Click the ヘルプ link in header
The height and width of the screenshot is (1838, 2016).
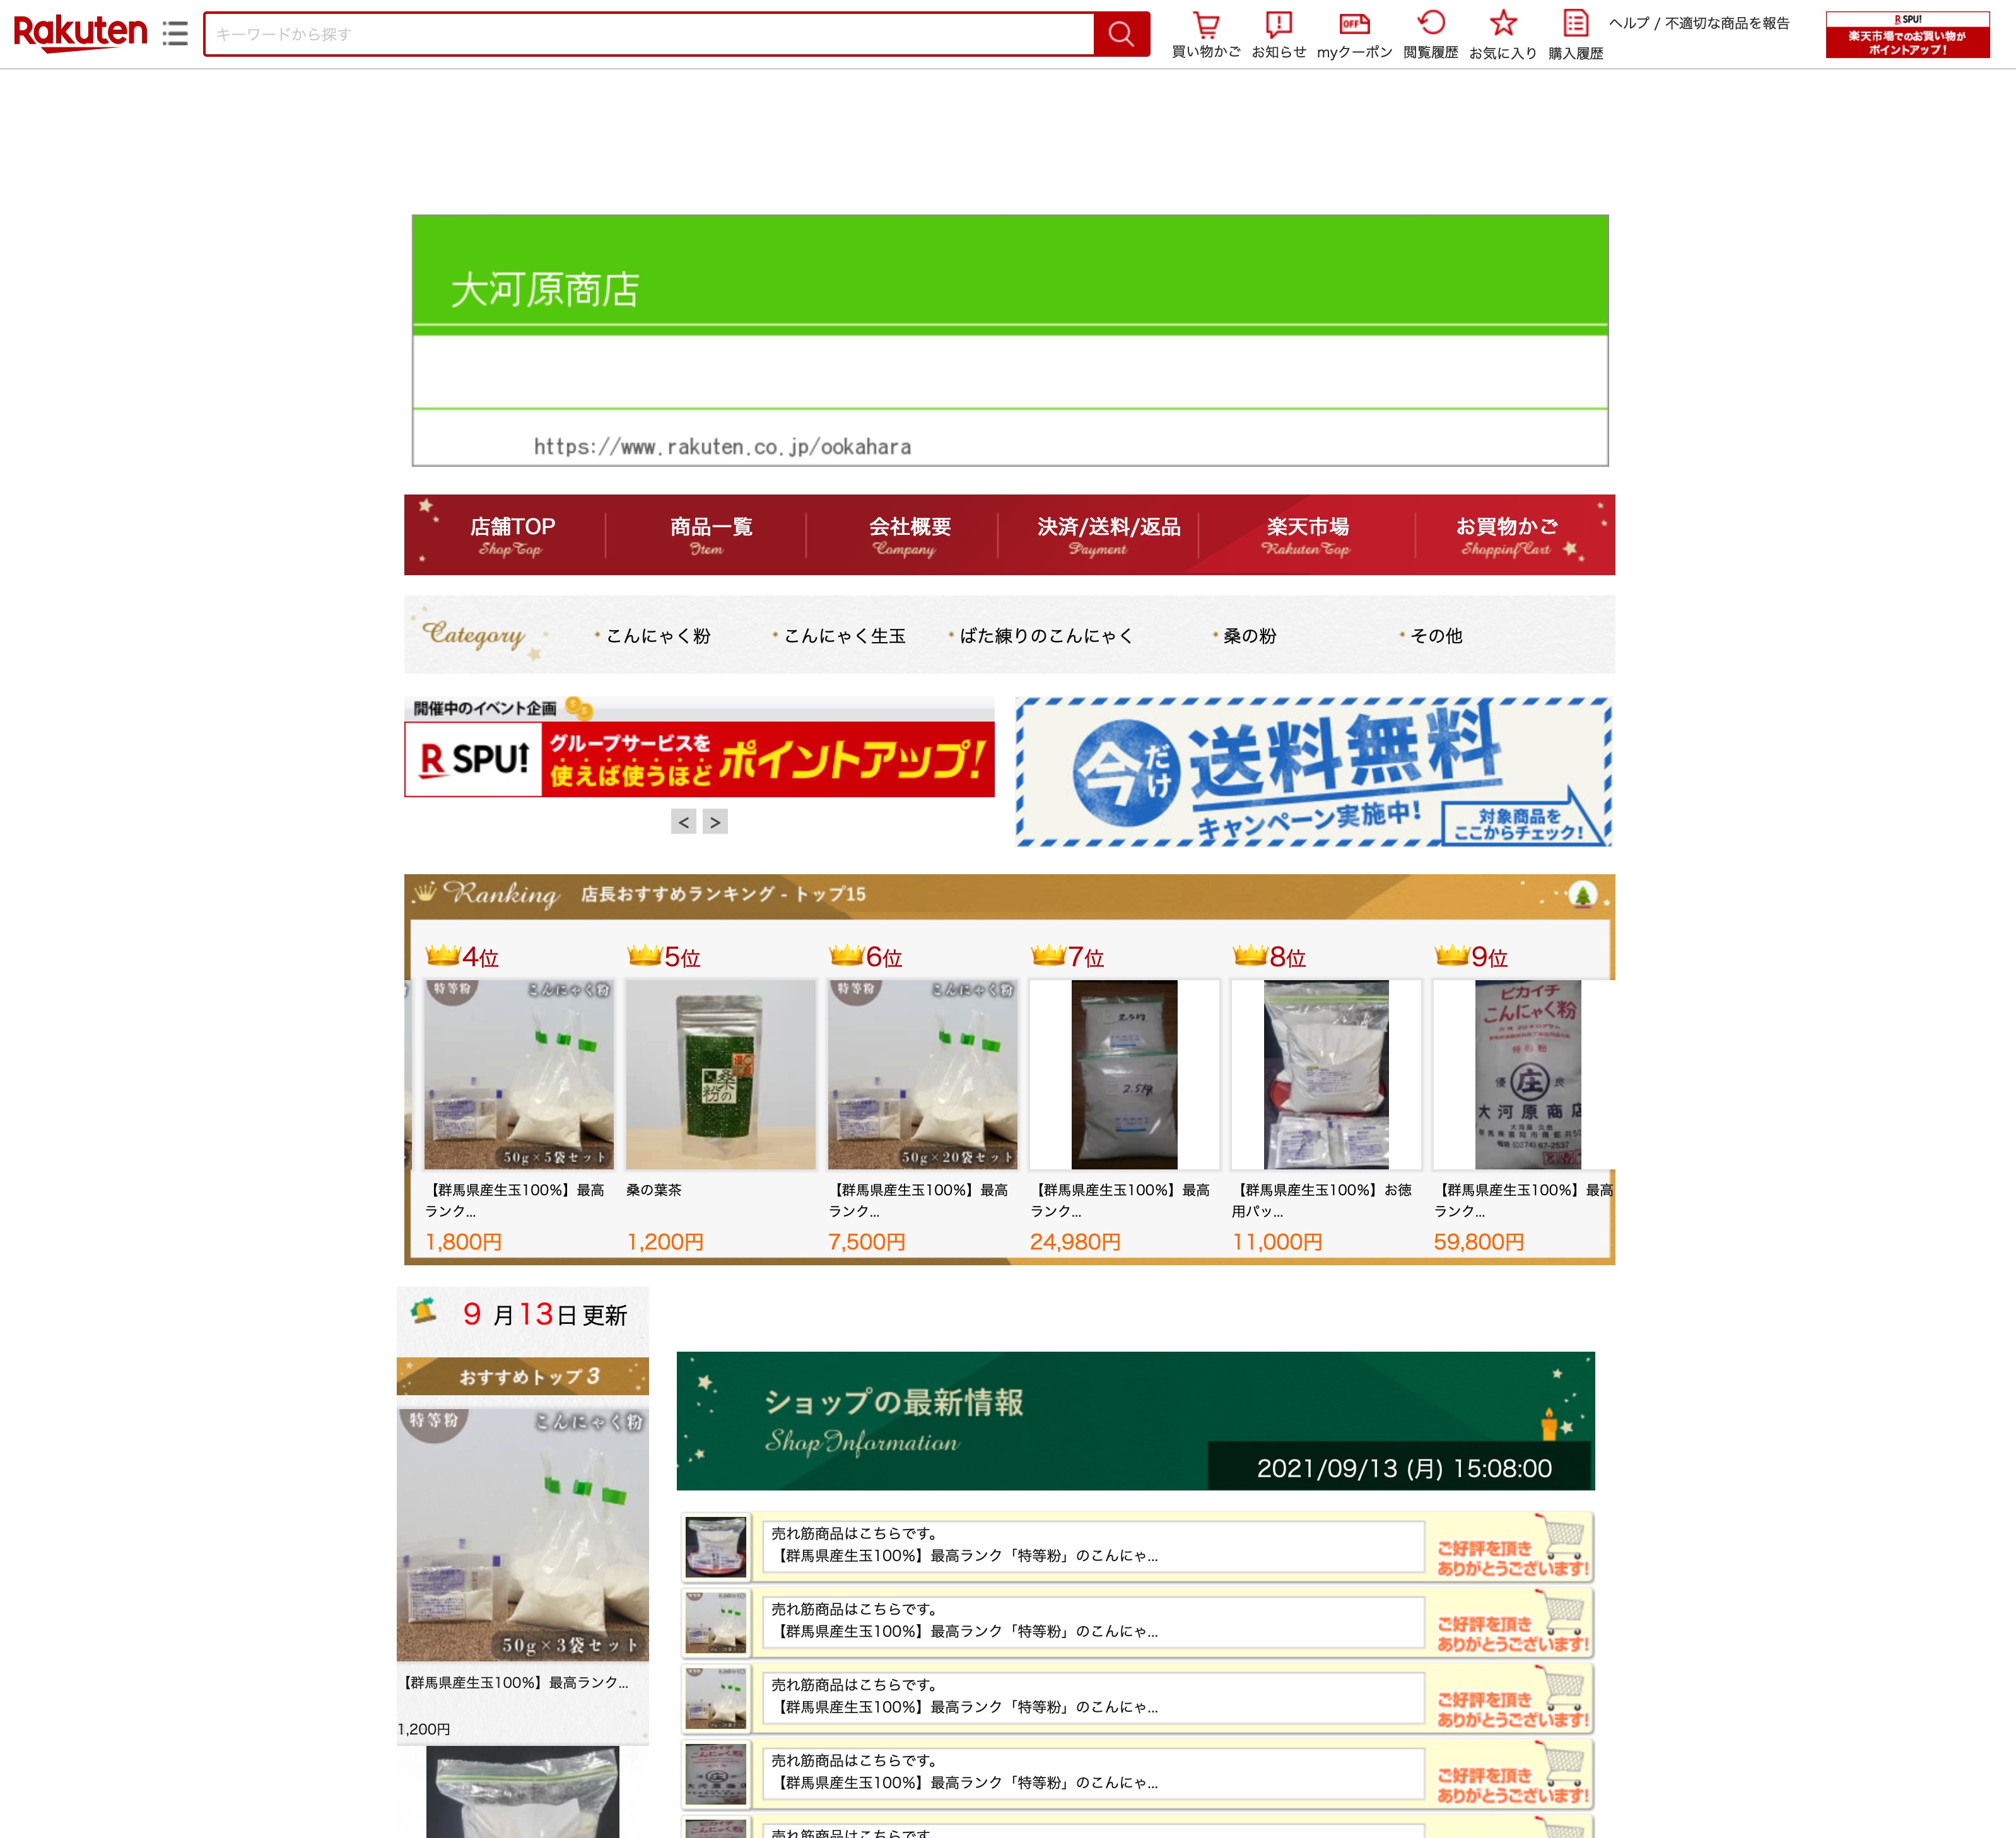[x=1628, y=23]
